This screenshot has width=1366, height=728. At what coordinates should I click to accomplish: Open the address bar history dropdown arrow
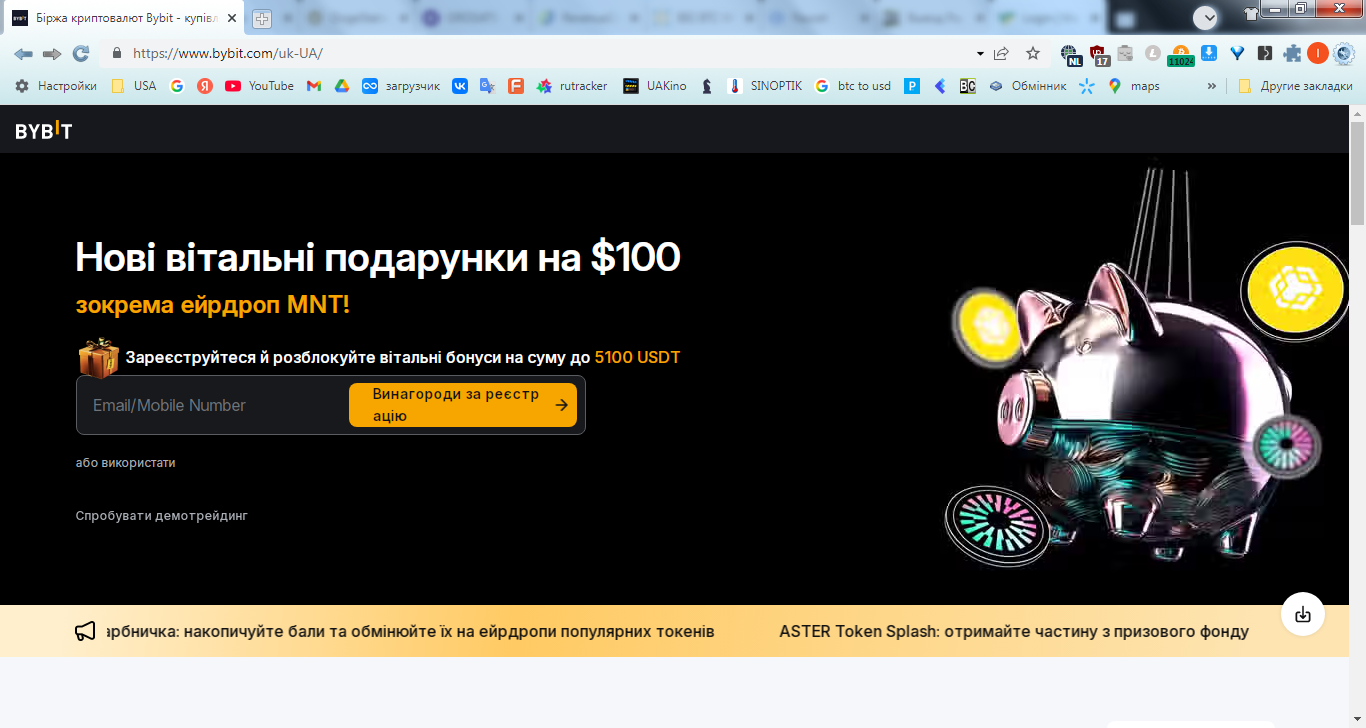(x=980, y=54)
